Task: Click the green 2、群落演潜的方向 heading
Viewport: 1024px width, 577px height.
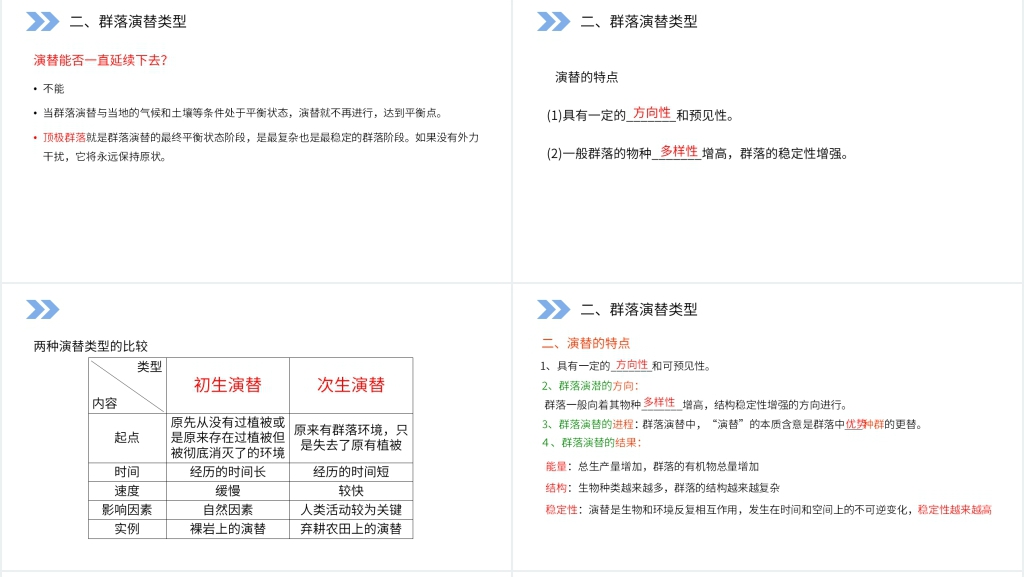Action: (590, 385)
